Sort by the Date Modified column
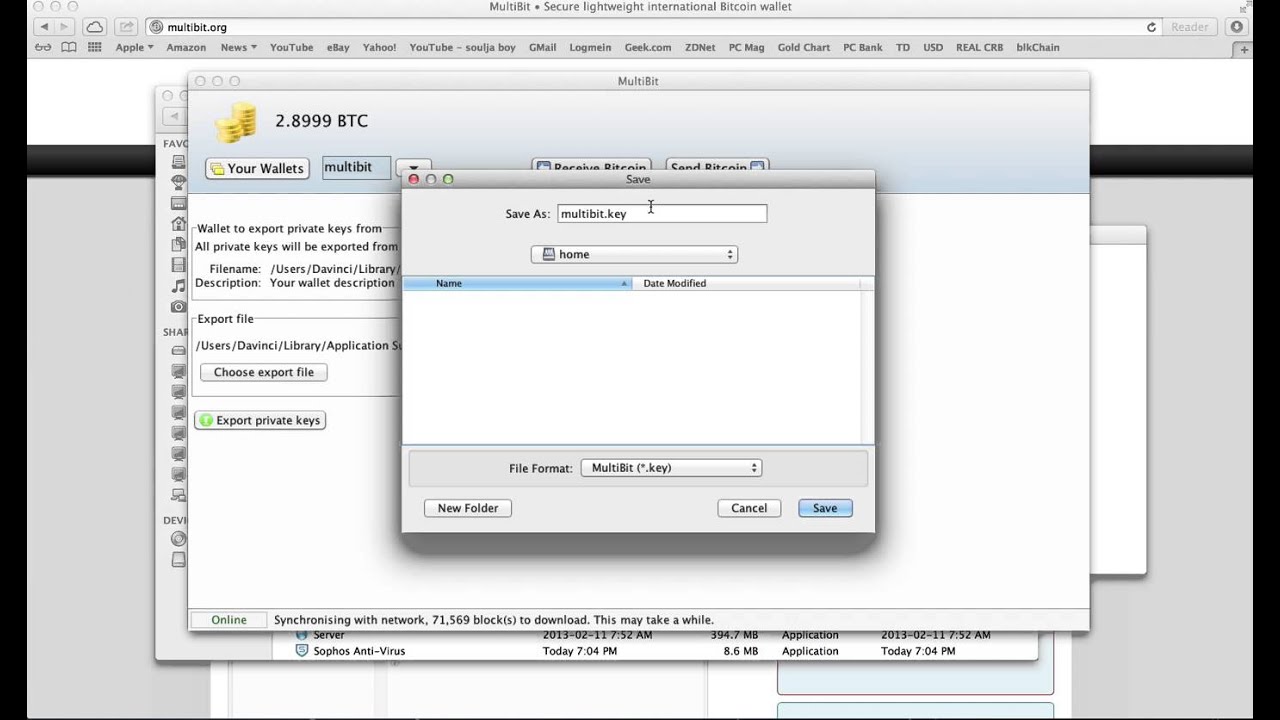The width and height of the screenshot is (1280, 720). (x=745, y=283)
